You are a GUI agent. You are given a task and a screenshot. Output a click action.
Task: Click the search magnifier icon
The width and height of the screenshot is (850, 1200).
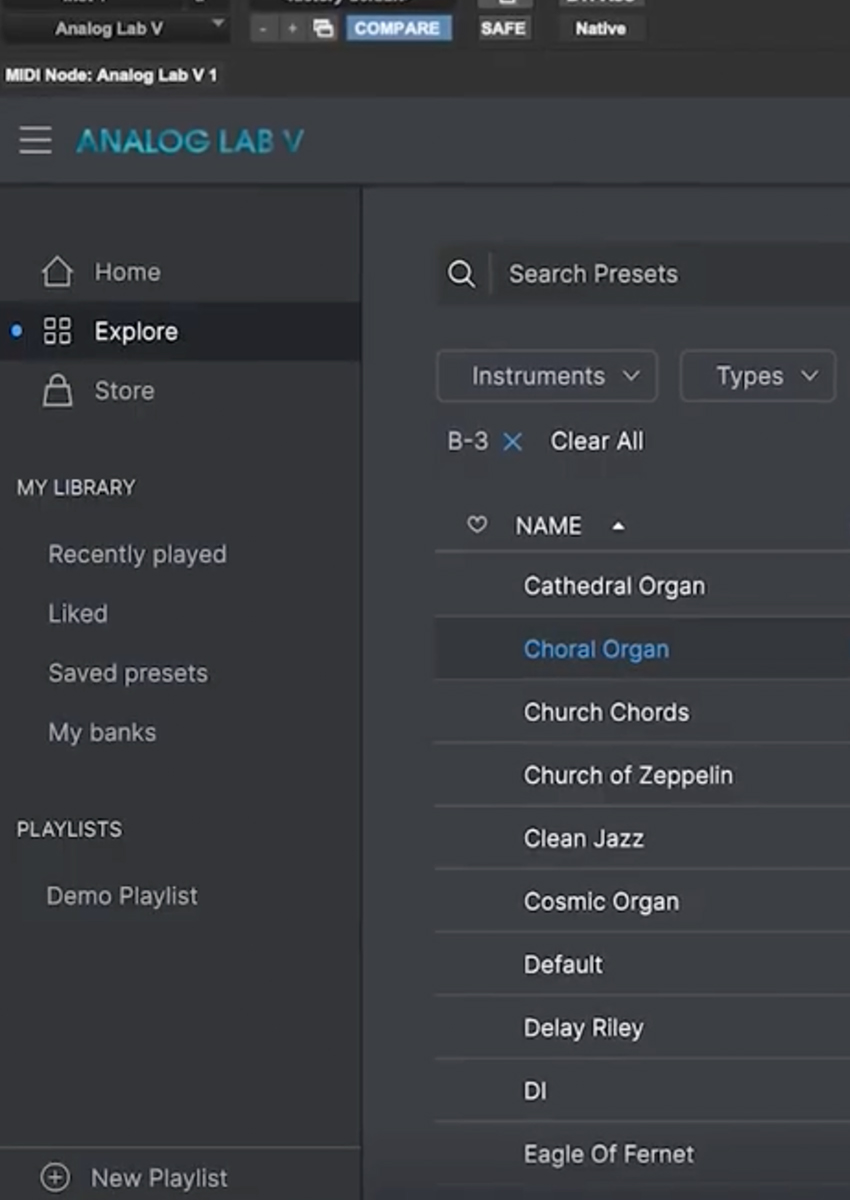click(x=461, y=274)
